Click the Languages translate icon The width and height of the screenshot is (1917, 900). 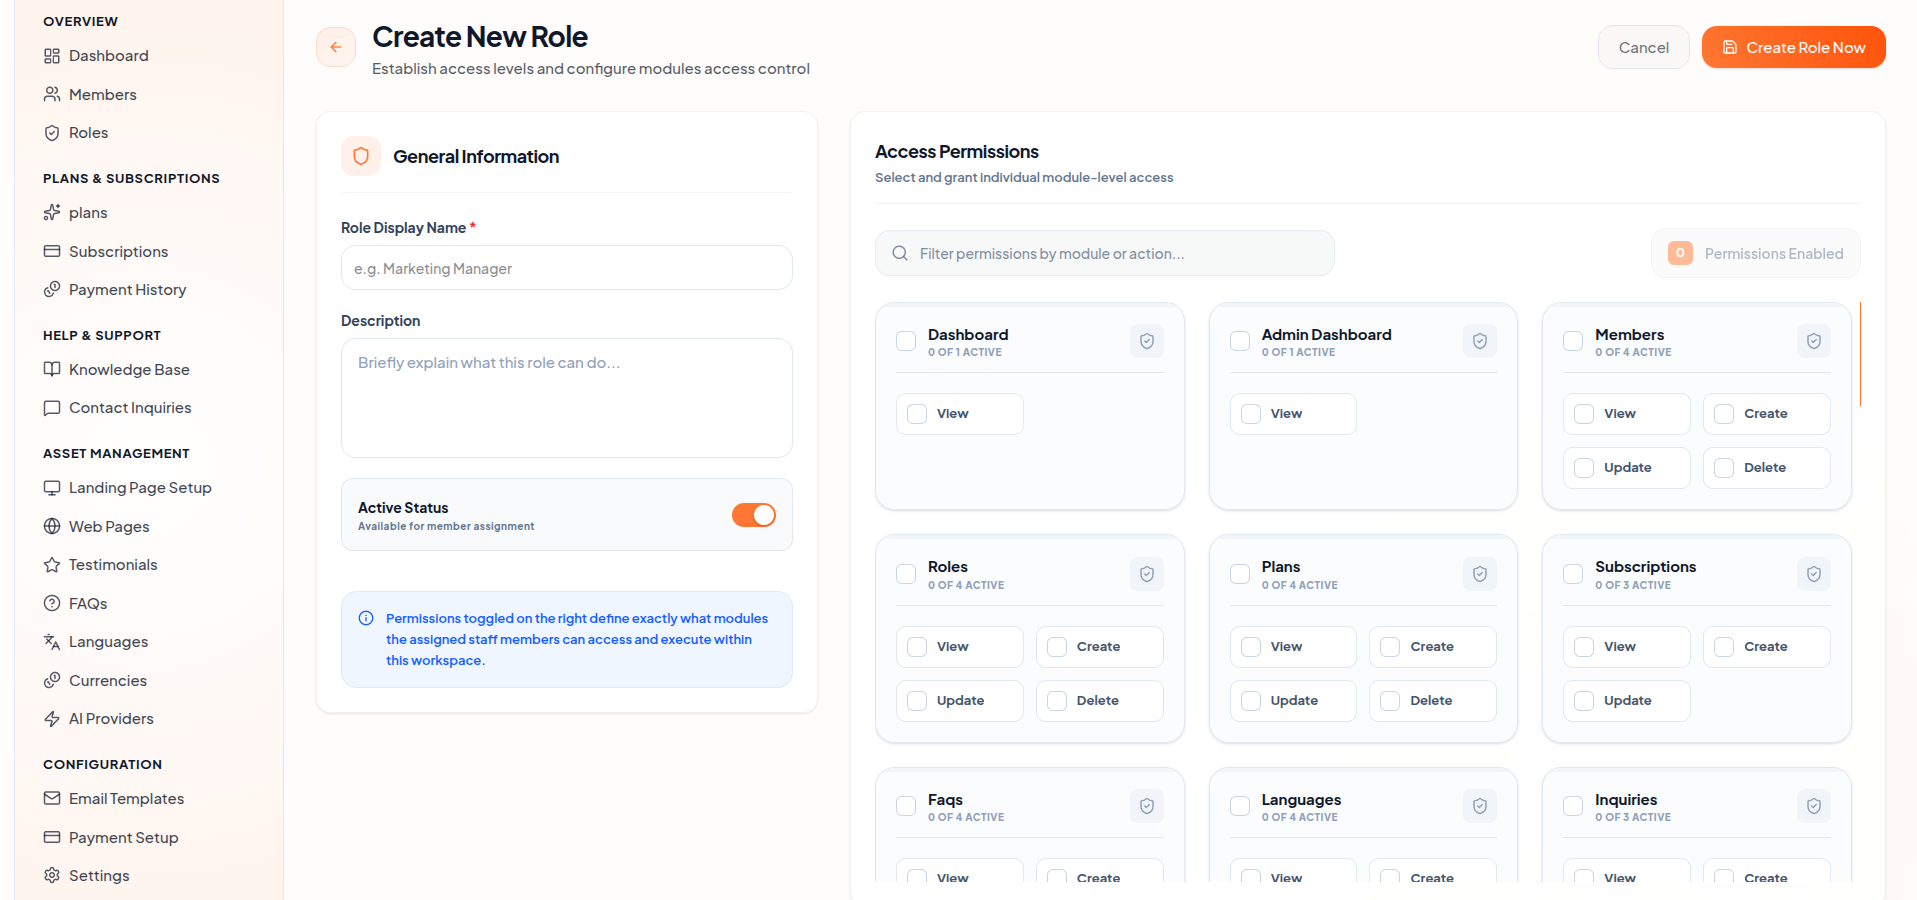pos(52,642)
